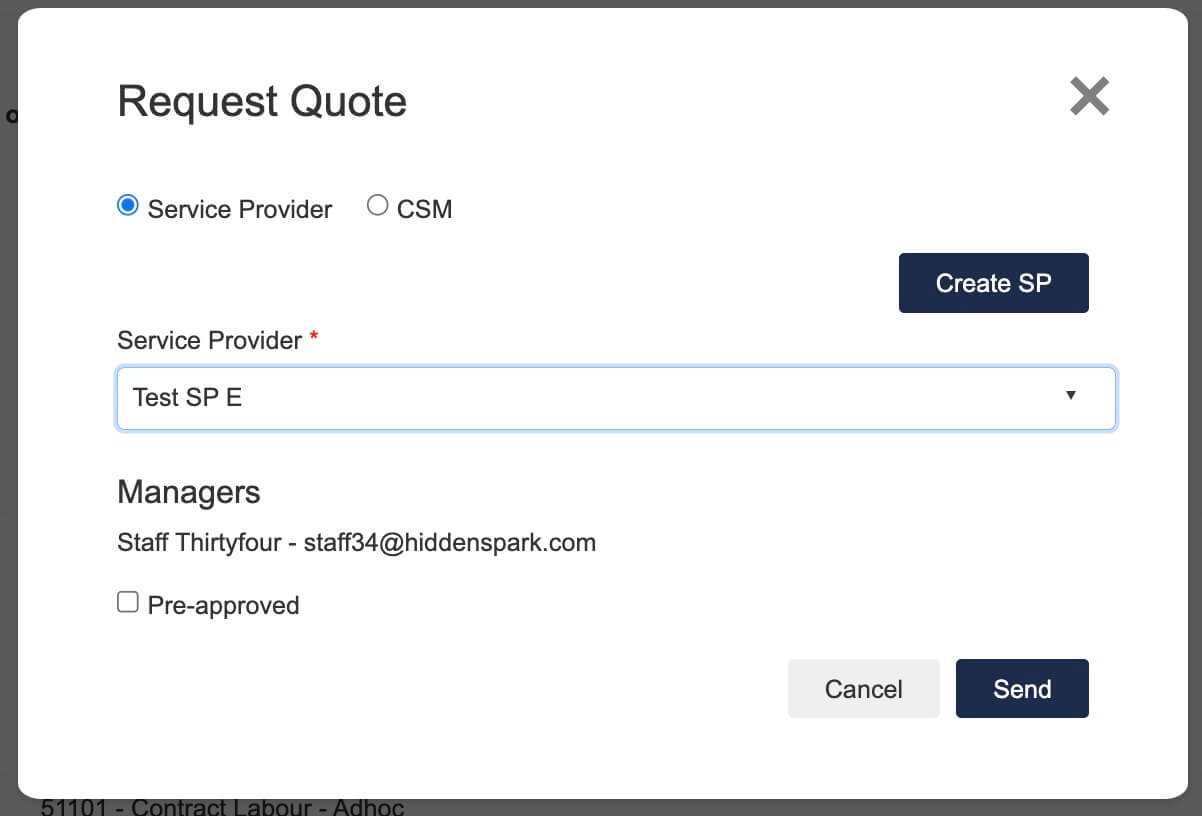The image size is (1202, 816).
Task: Select the Service Provider radio option
Action: (x=127, y=206)
